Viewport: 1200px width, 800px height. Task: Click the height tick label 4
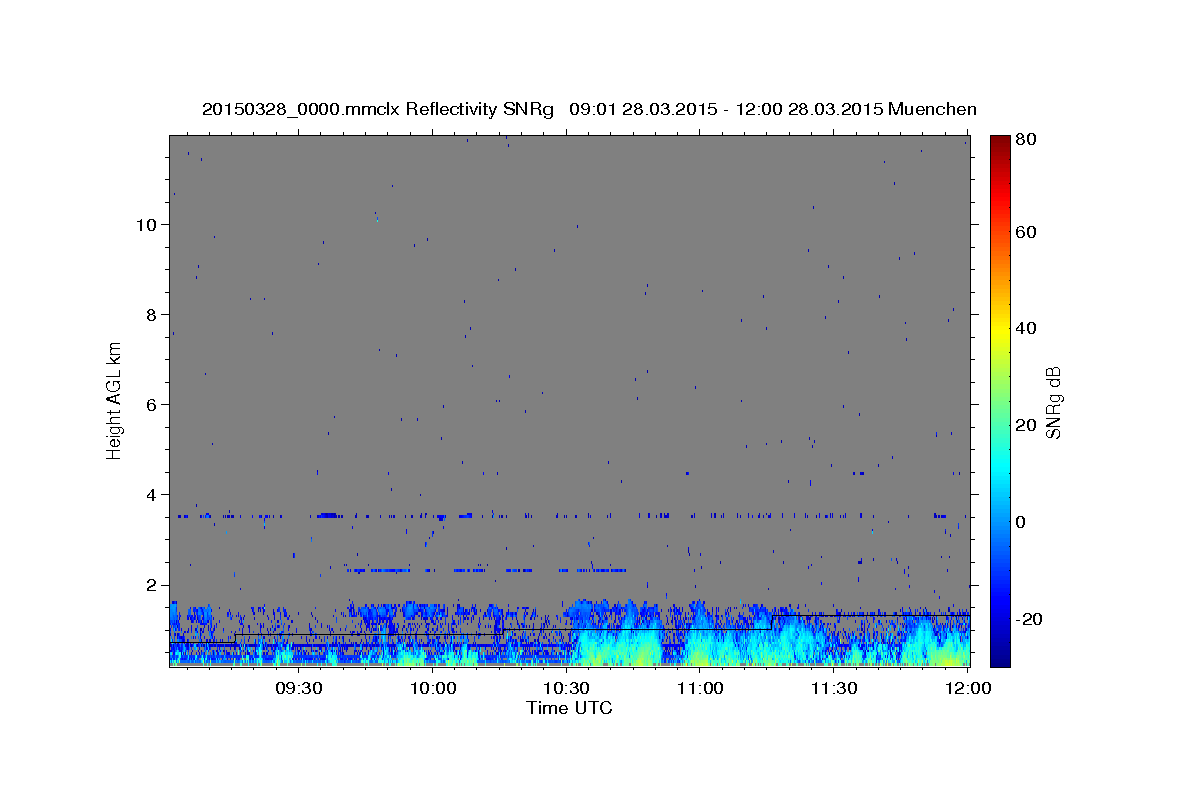point(152,494)
